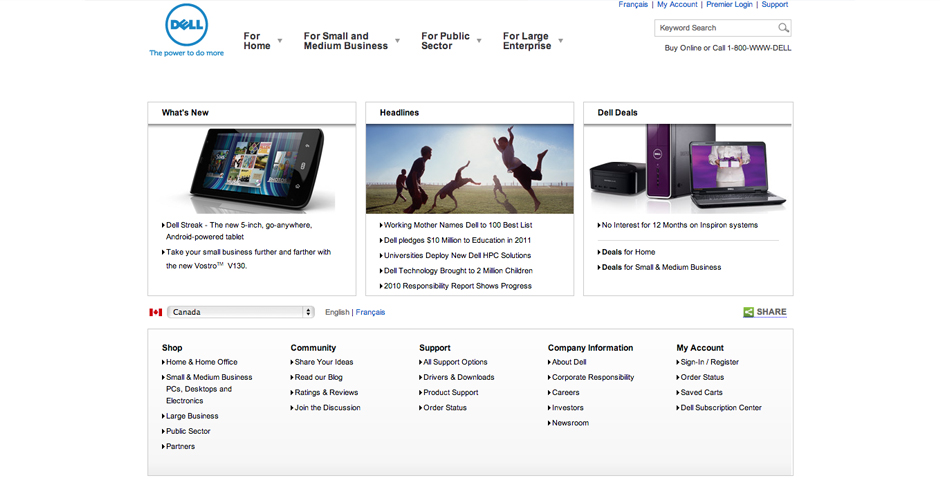Open Working Mother Names Dell headline

click(x=457, y=225)
